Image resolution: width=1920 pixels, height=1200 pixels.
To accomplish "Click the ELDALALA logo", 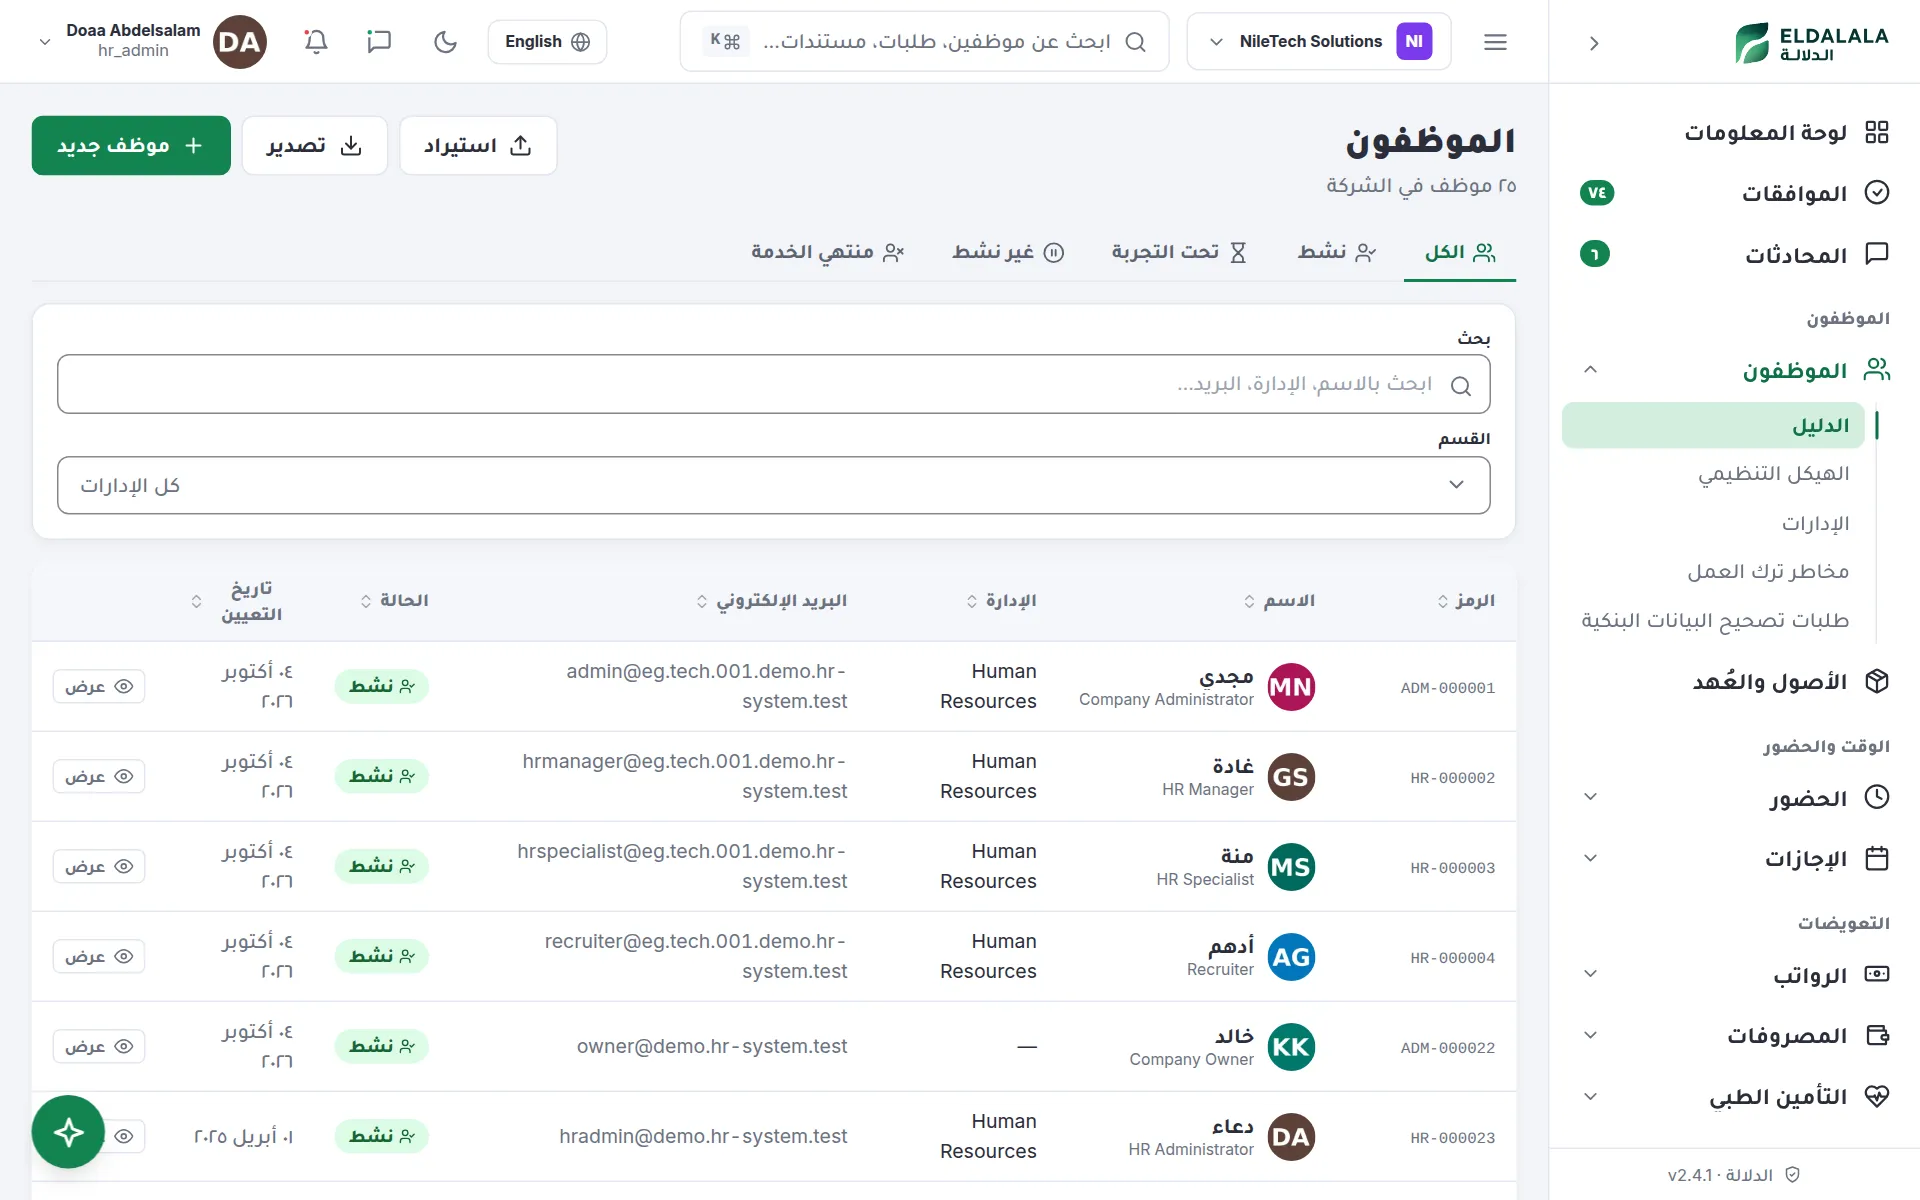I will tap(1812, 42).
